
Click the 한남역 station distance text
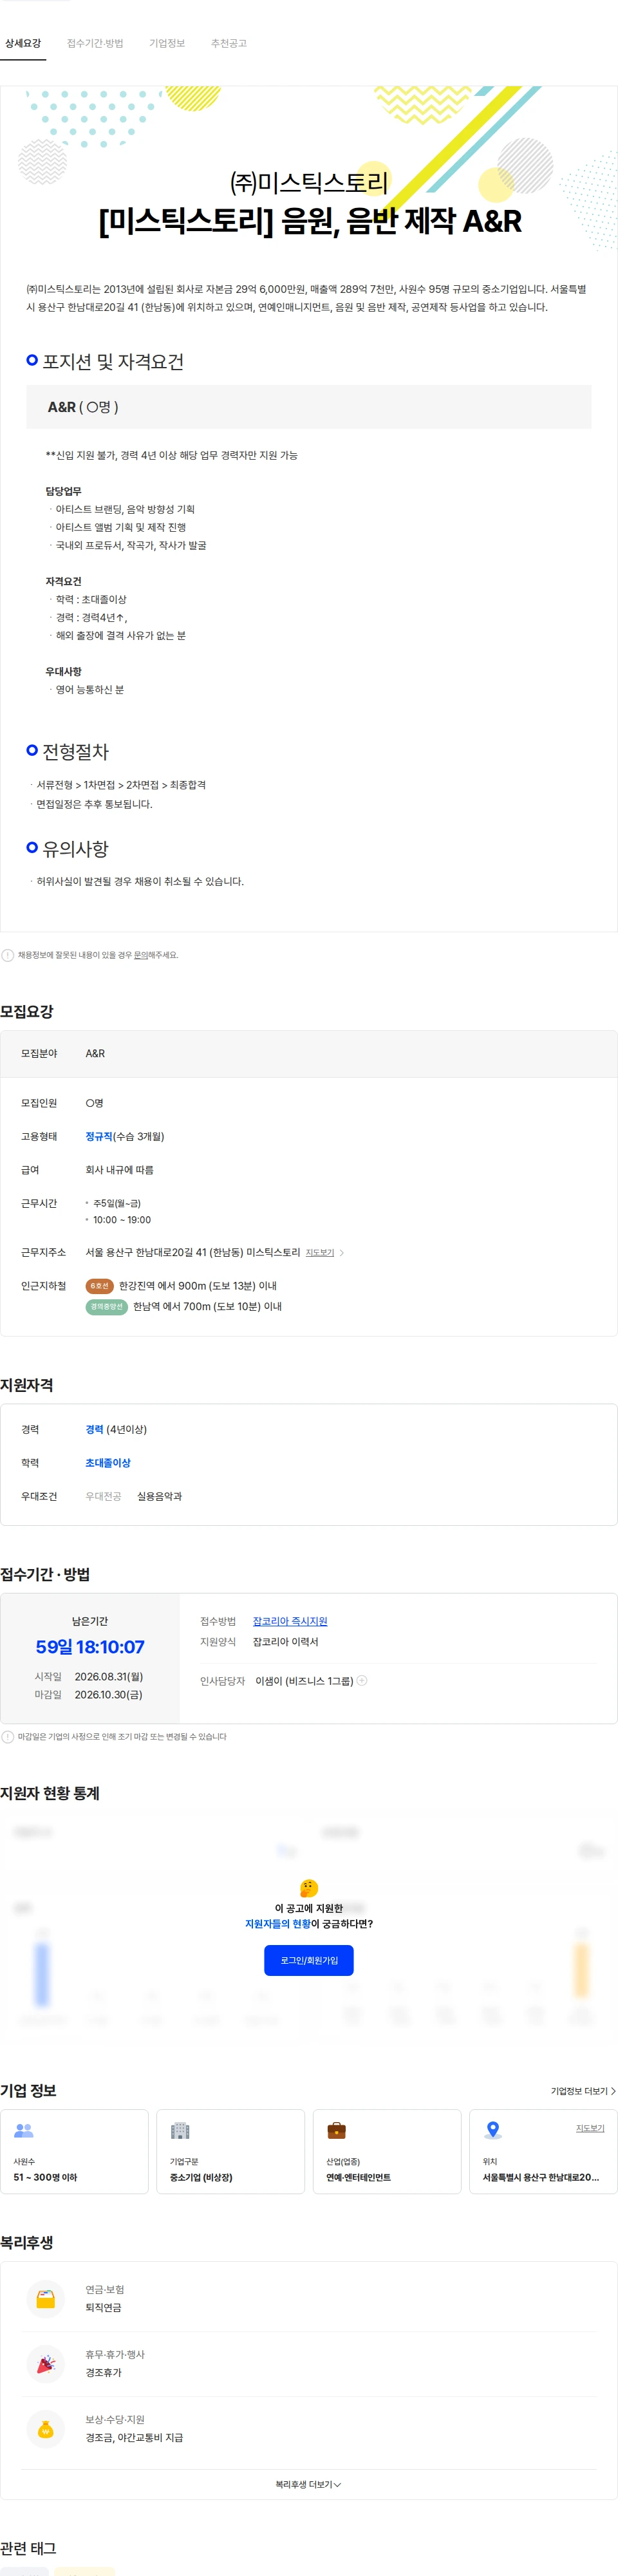coord(207,1306)
